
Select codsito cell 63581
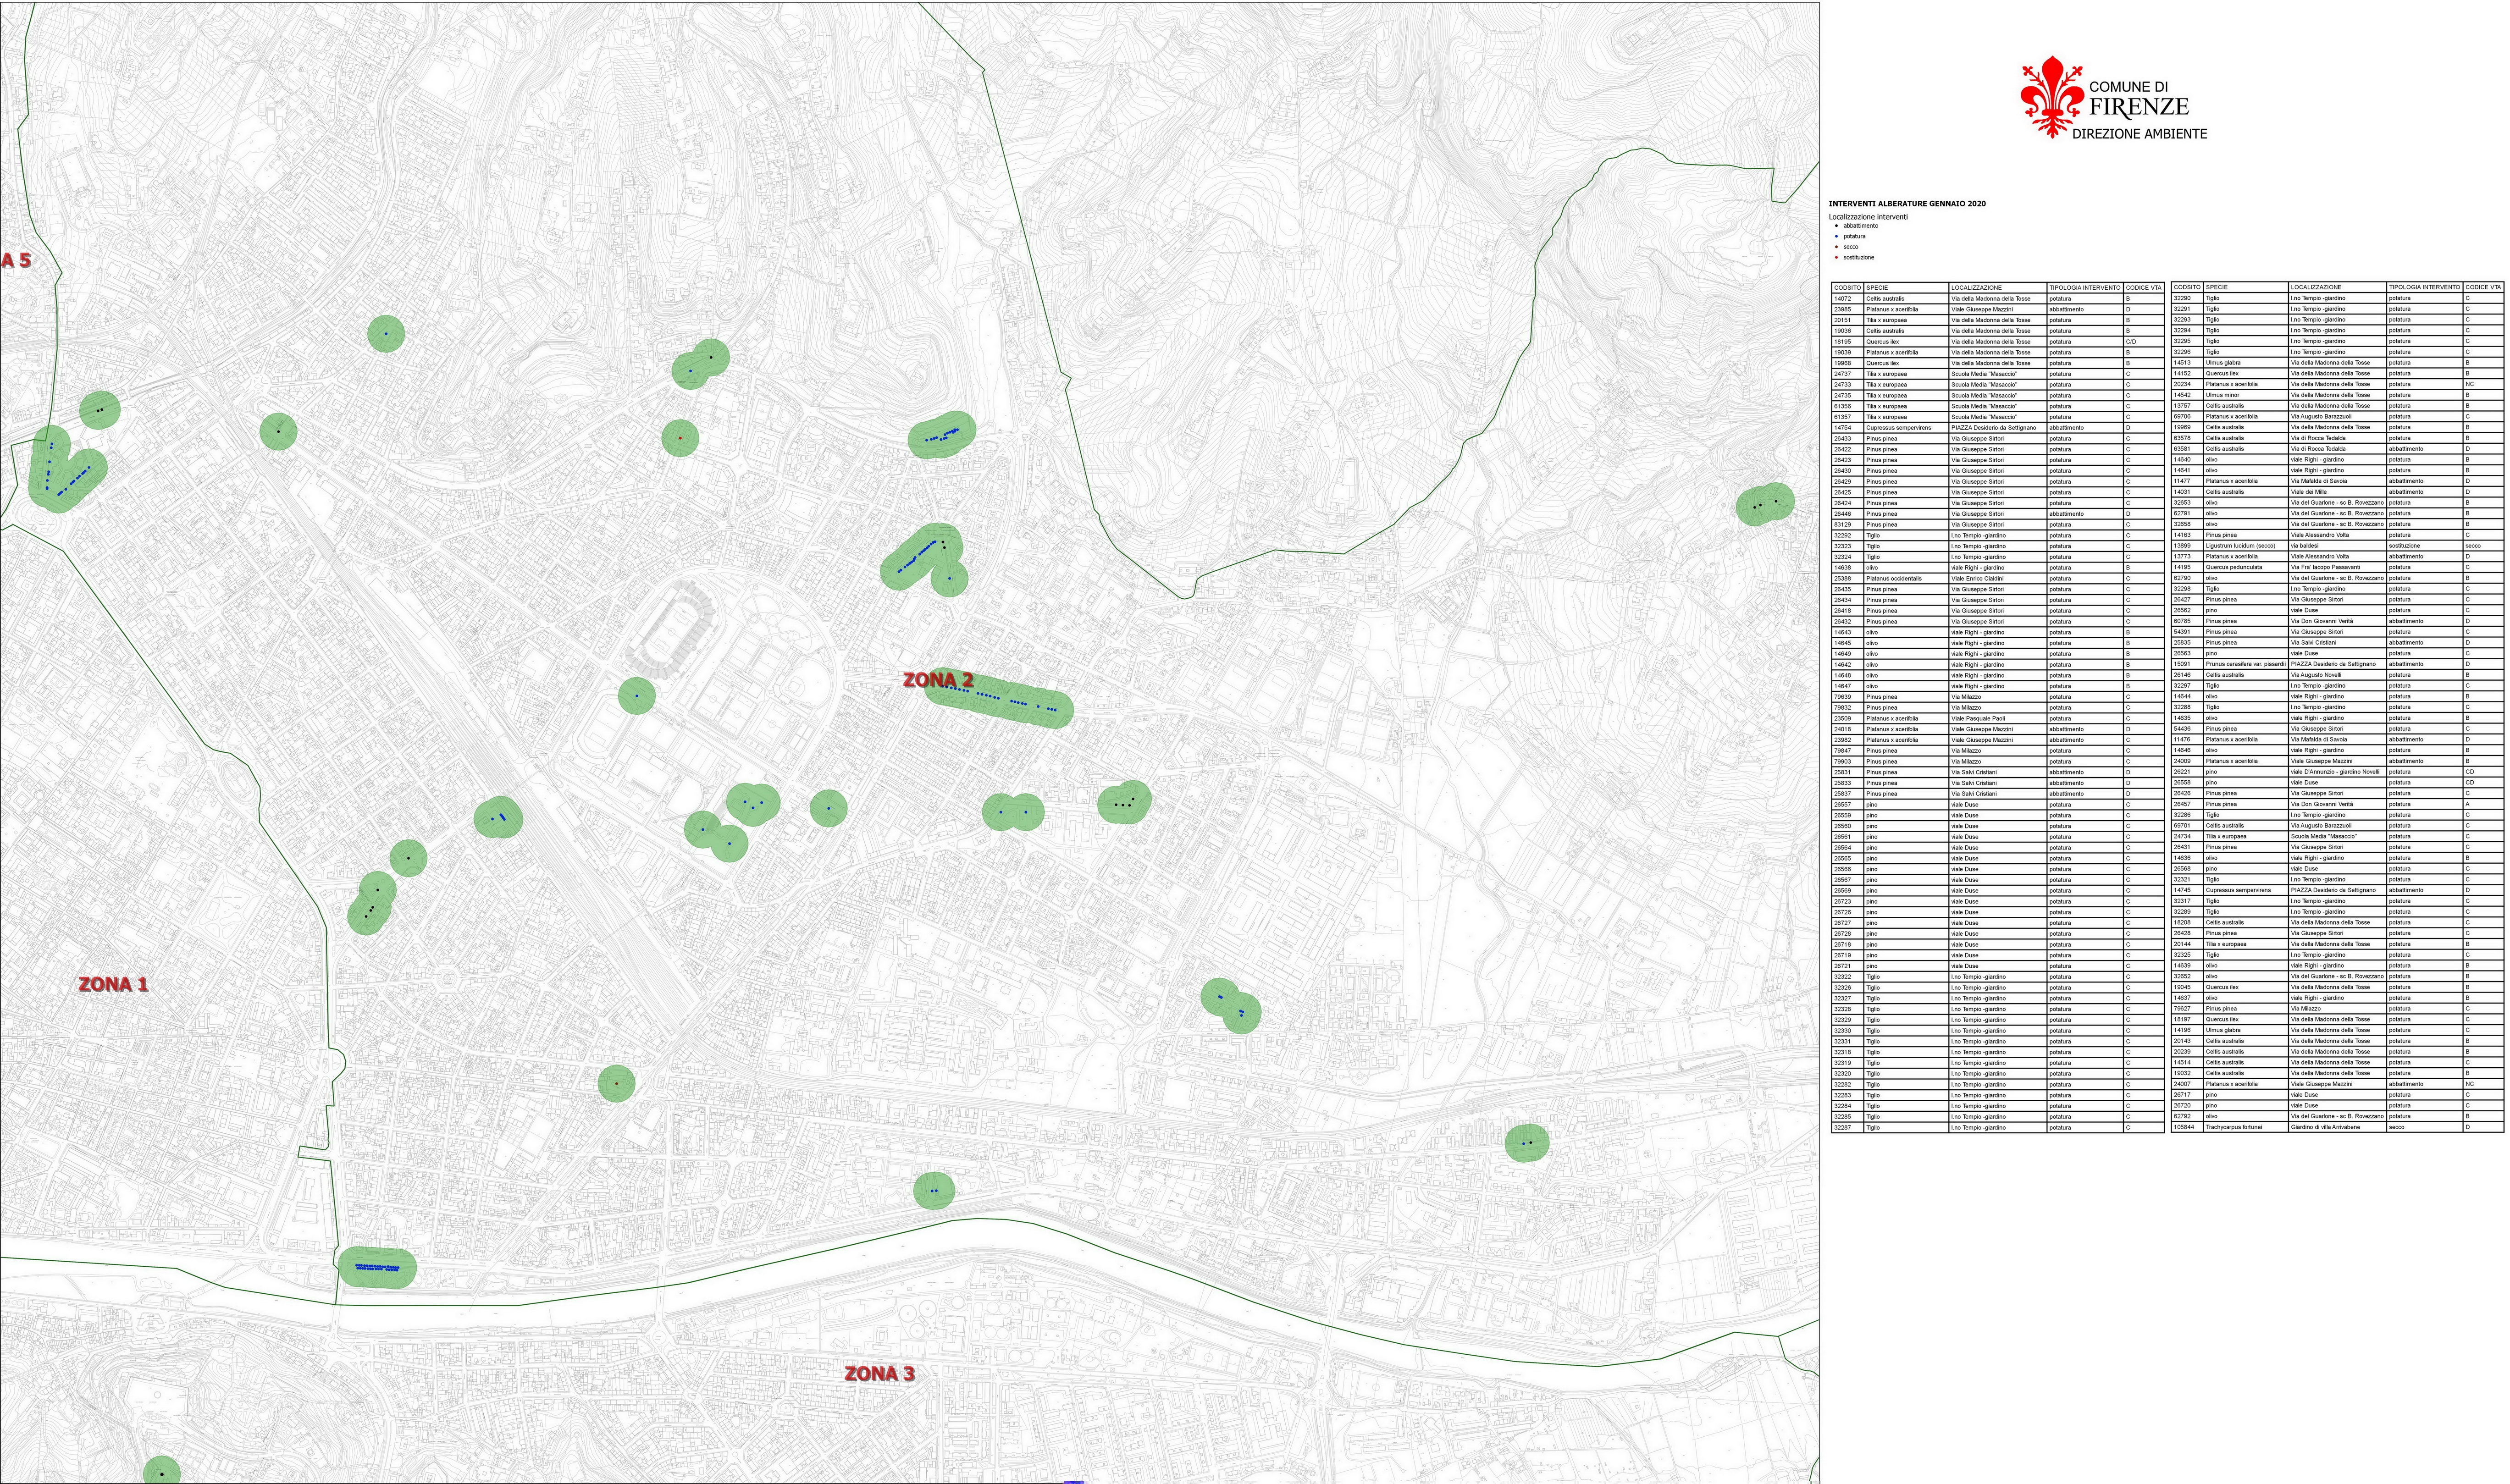2187,449
